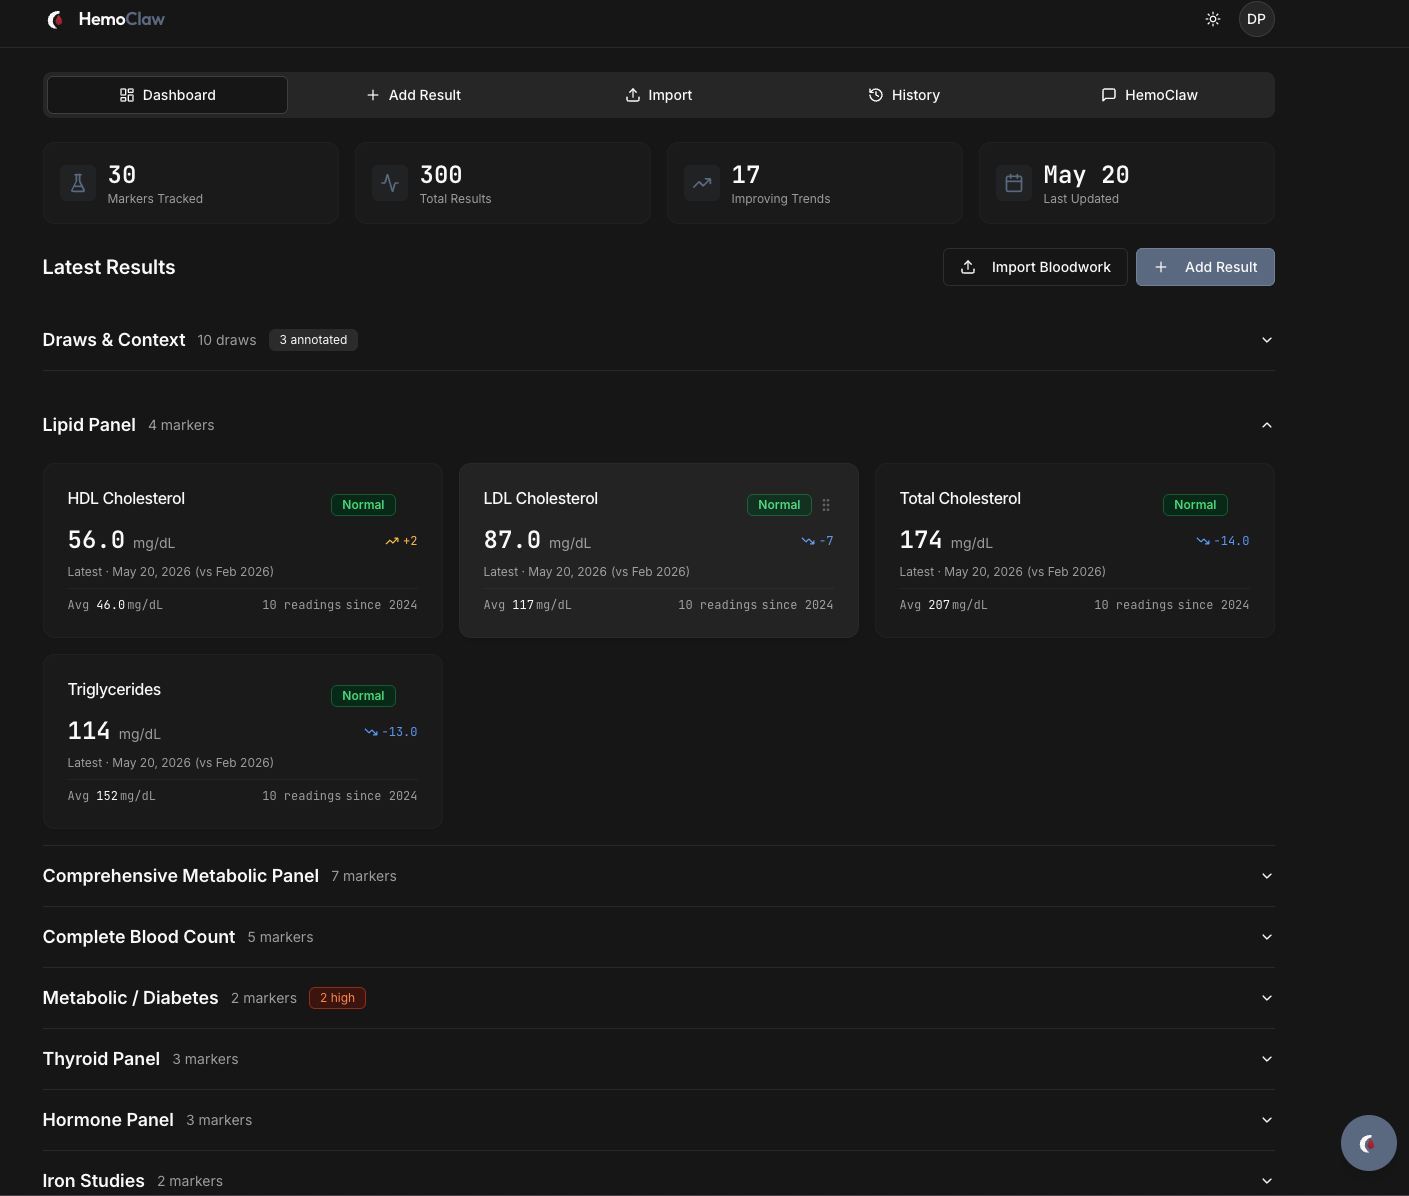Open the Add Result tab

coord(413,95)
